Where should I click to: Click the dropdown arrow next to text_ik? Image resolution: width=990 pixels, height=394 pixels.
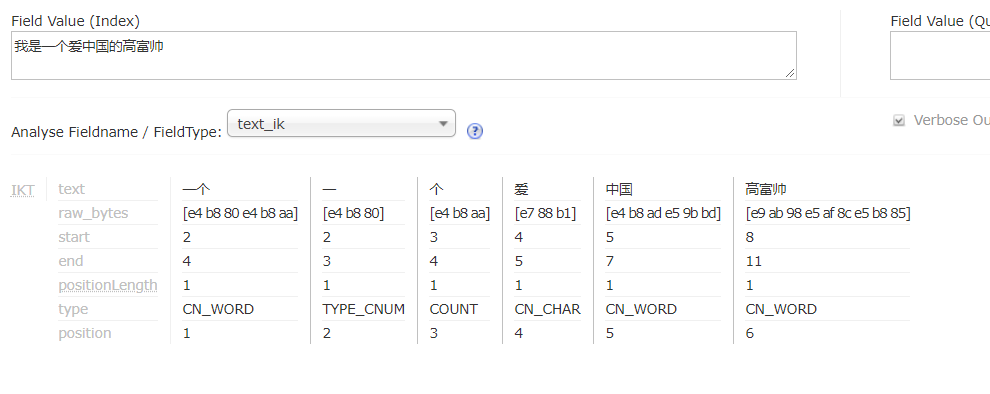click(444, 124)
